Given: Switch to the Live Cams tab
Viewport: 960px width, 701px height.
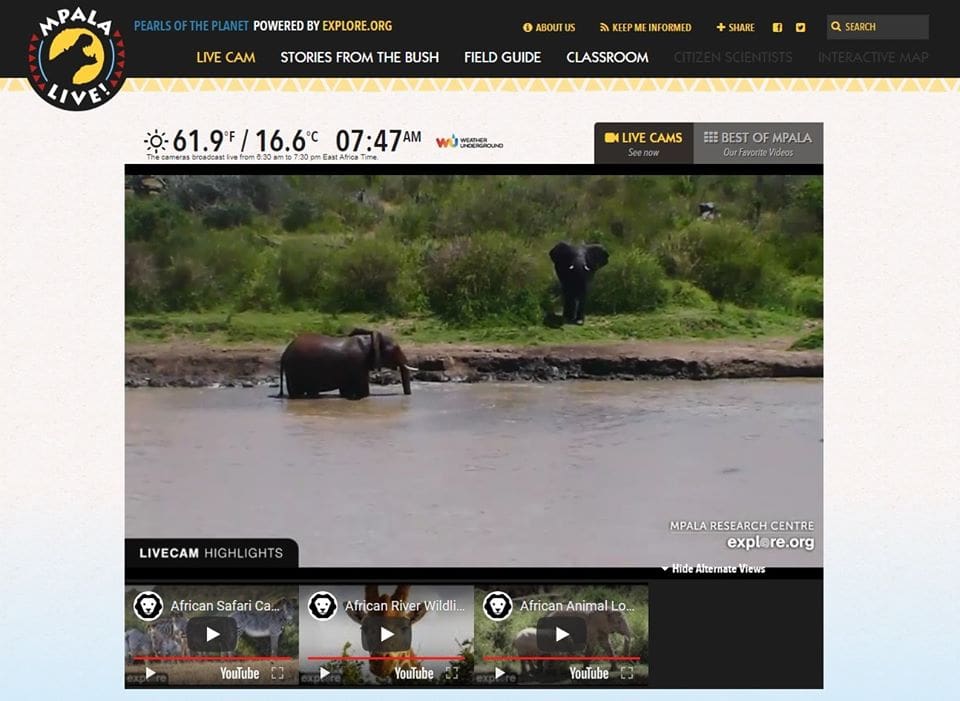Looking at the screenshot, I should pos(643,143).
